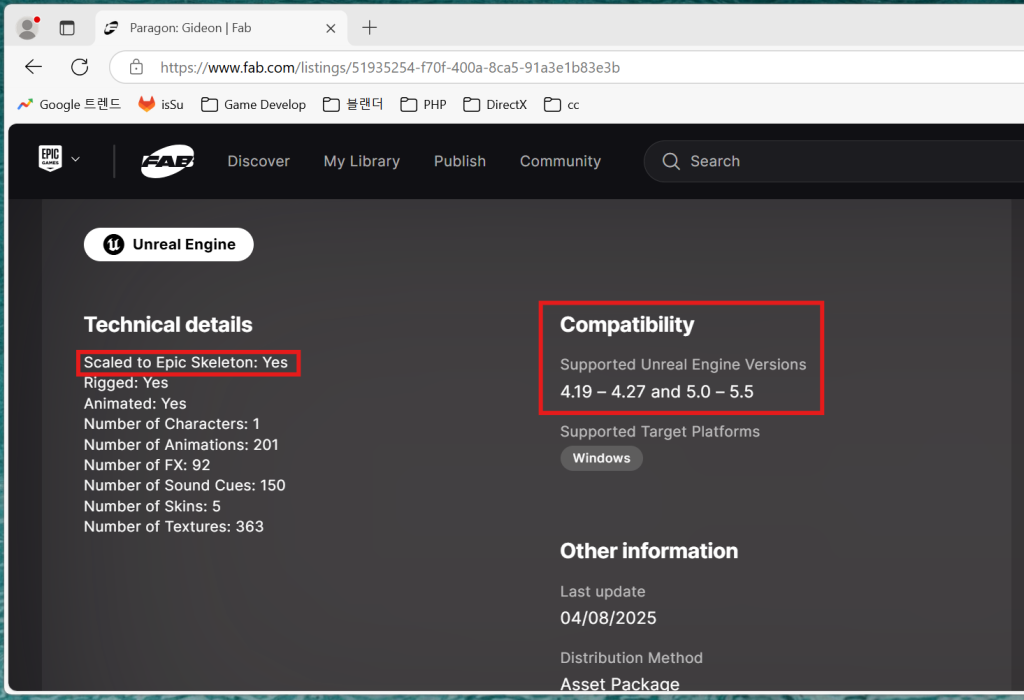Open the Publish page
This screenshot has height=700, width=1024.
tap(460, 161)
